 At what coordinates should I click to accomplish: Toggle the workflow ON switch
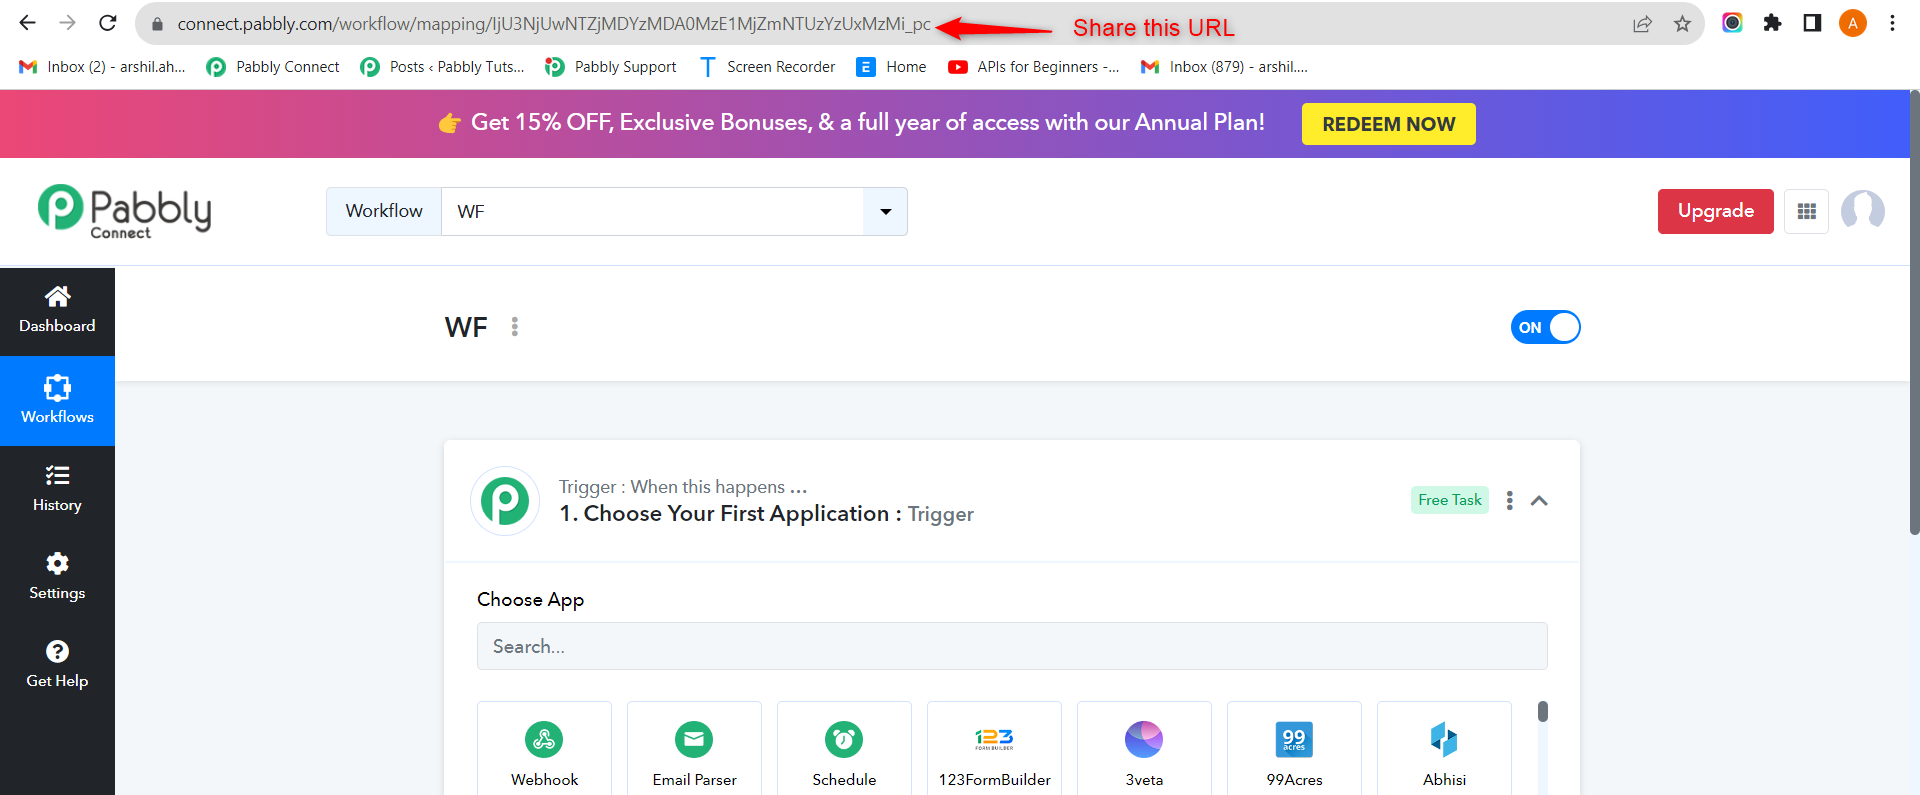[x=1545, y=327]
